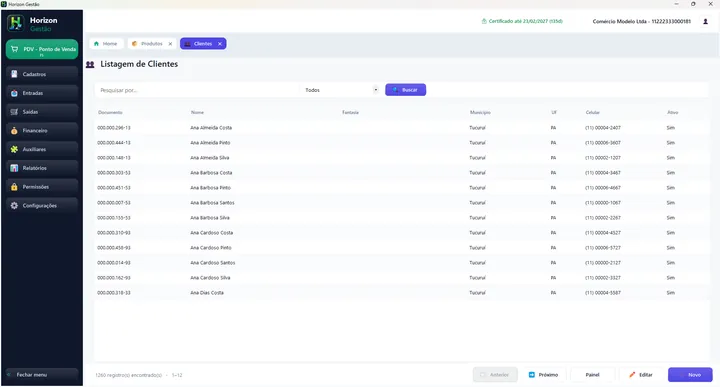This screenshot has height=387, width=720.
Task: Select the Ana Almeida Pinto row
Action: pos(401,143)
